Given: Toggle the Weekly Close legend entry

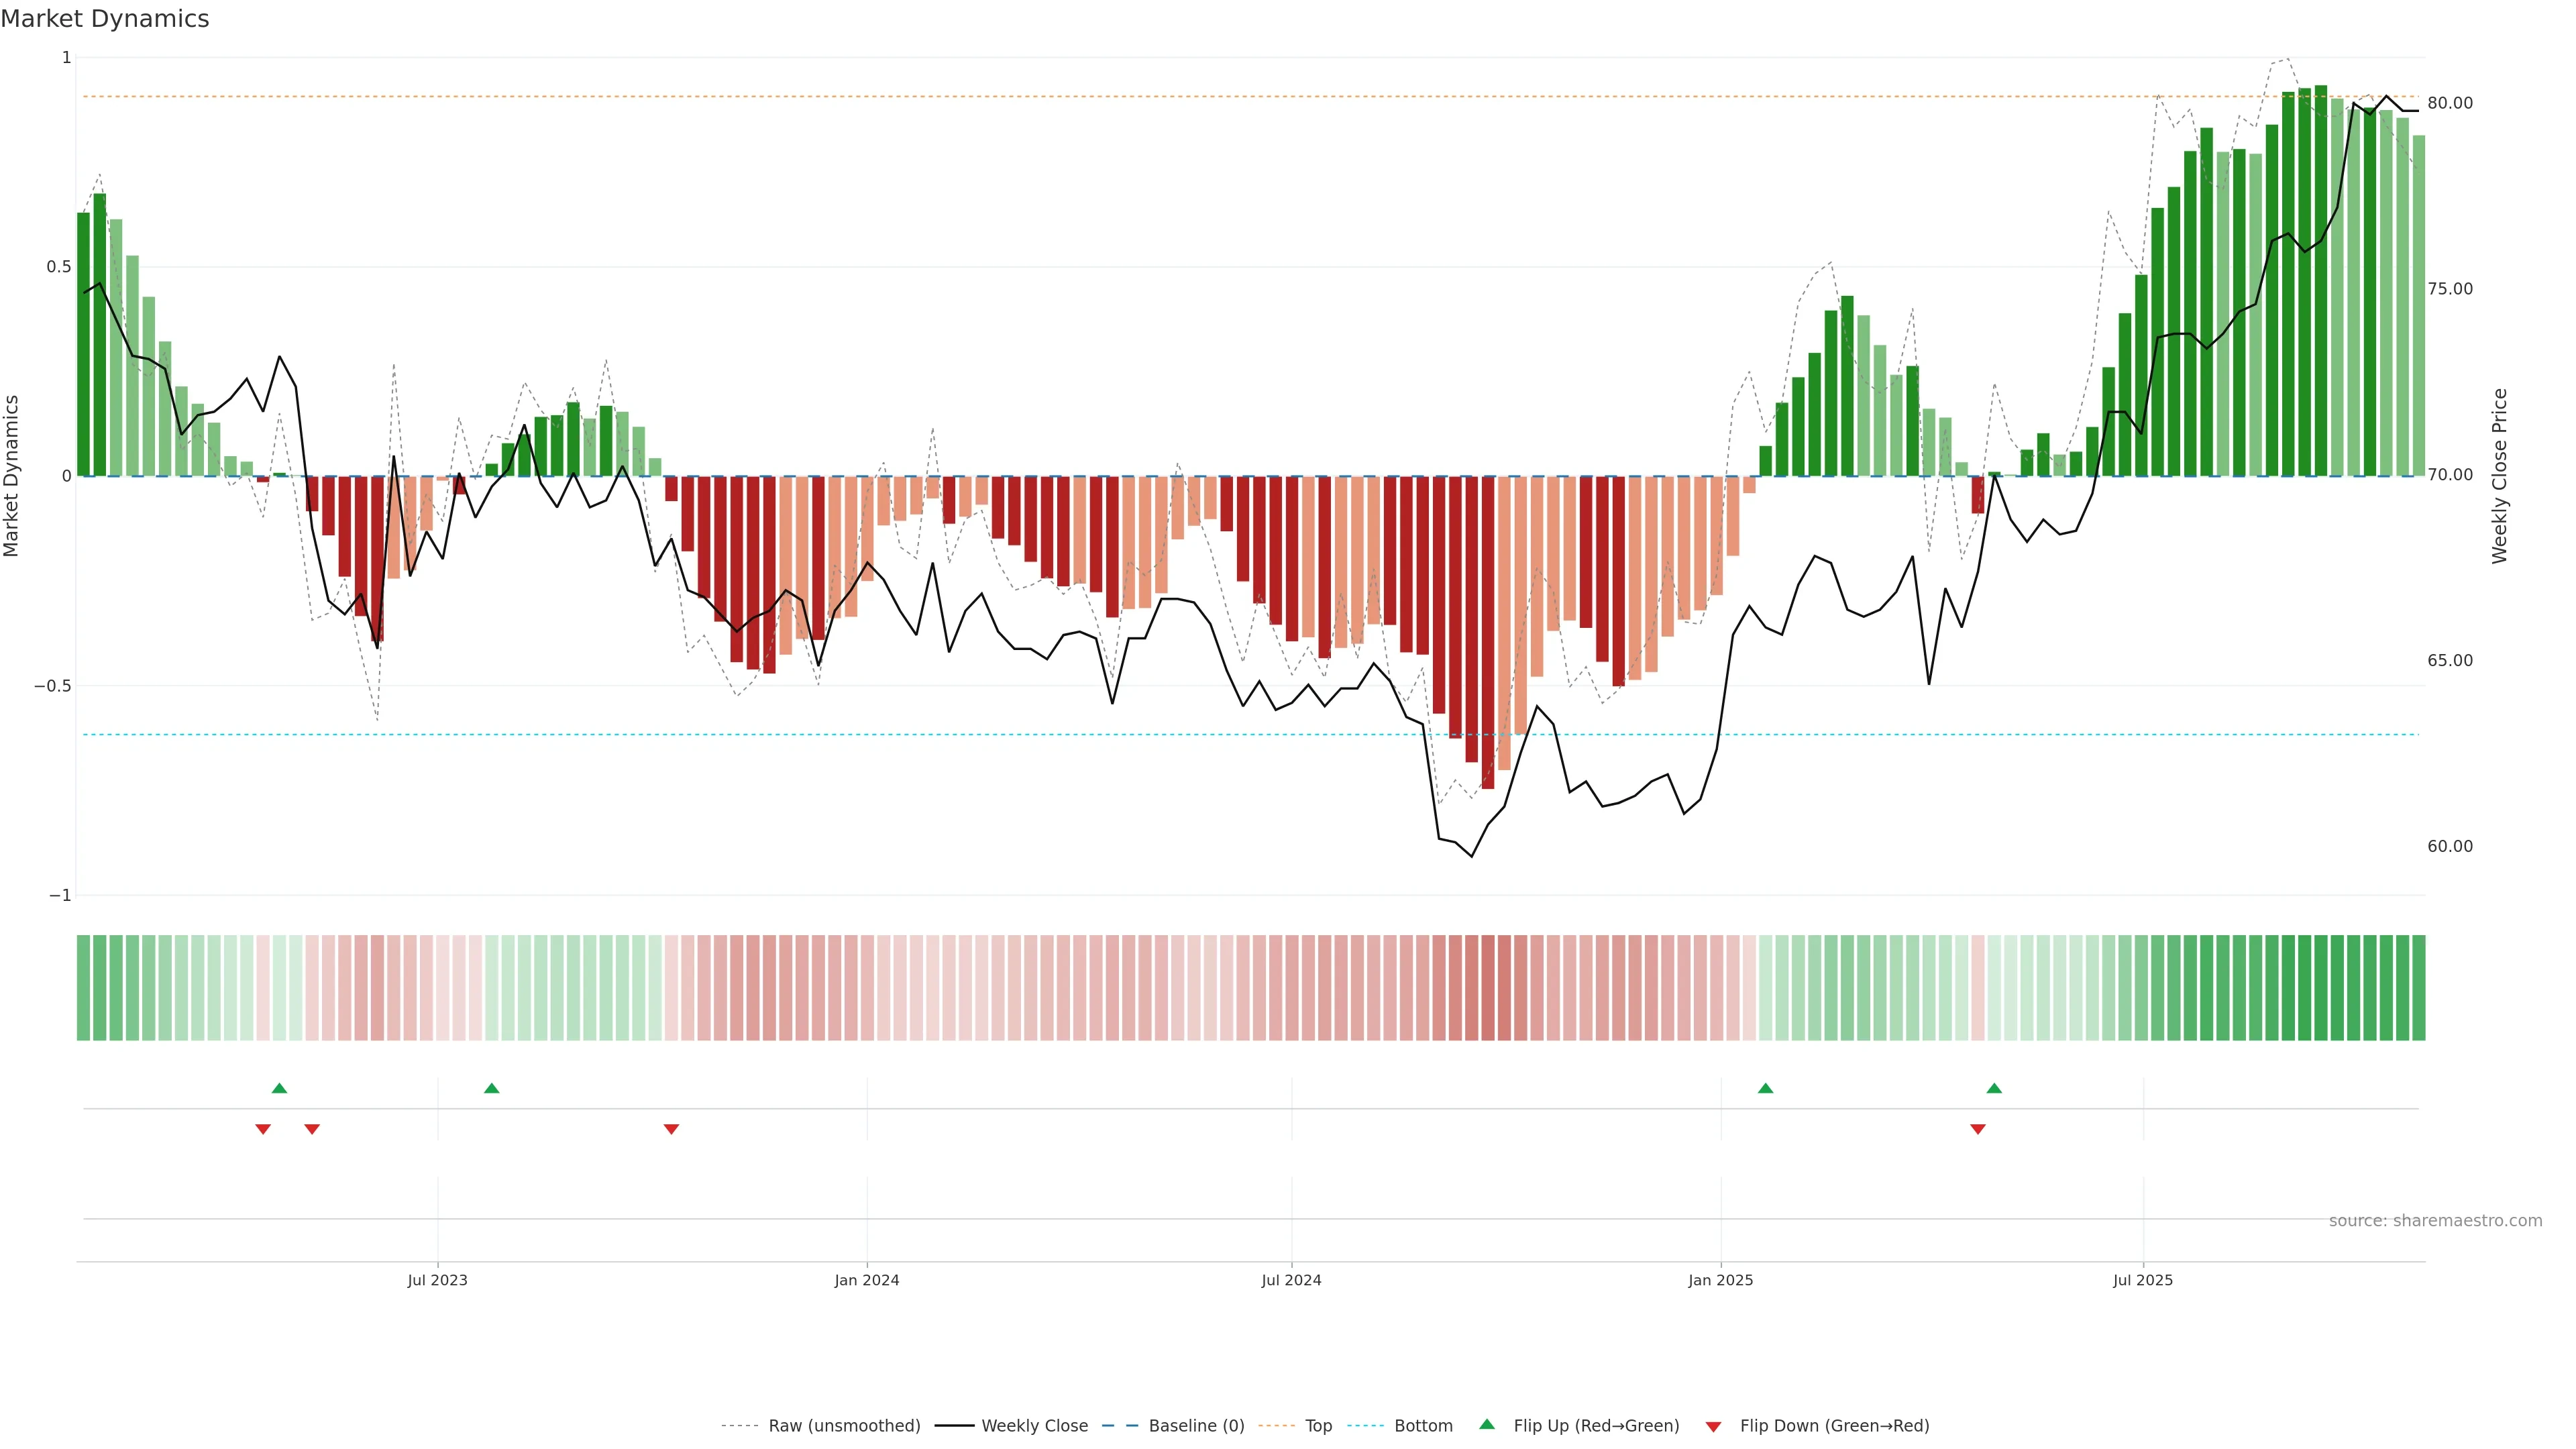Looking at the screenshot, I should 1034,1426.
